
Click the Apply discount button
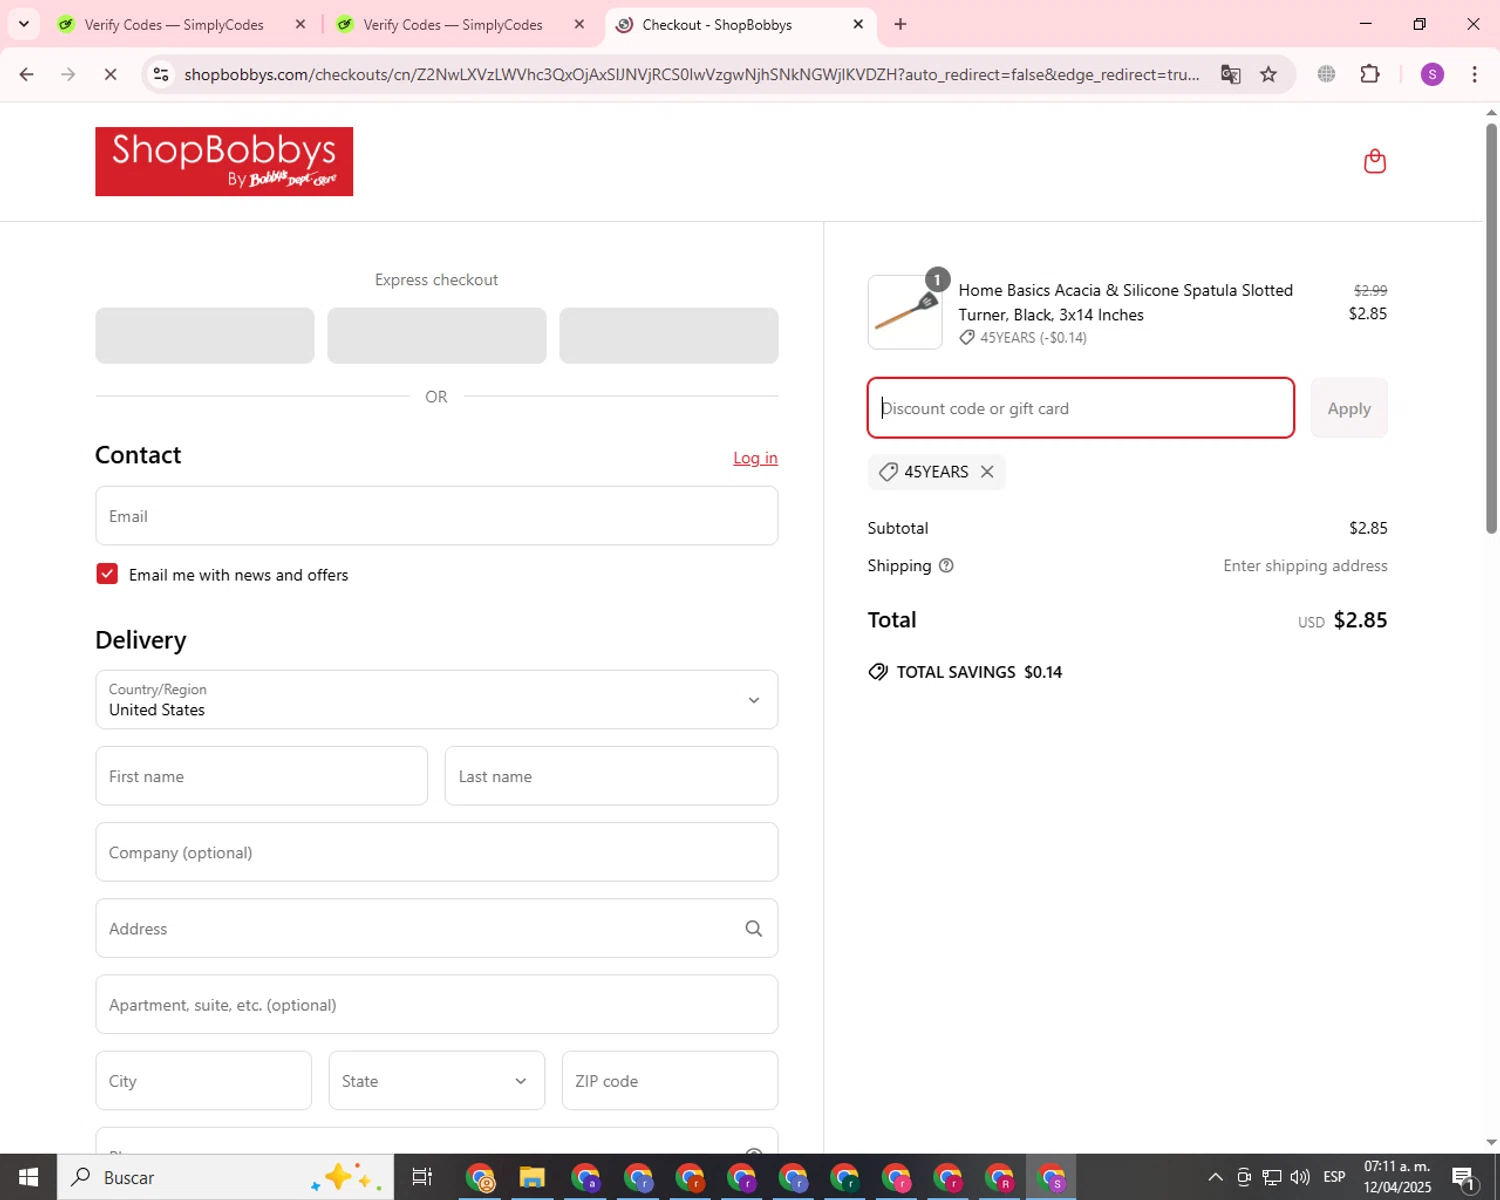(1349, 408)
